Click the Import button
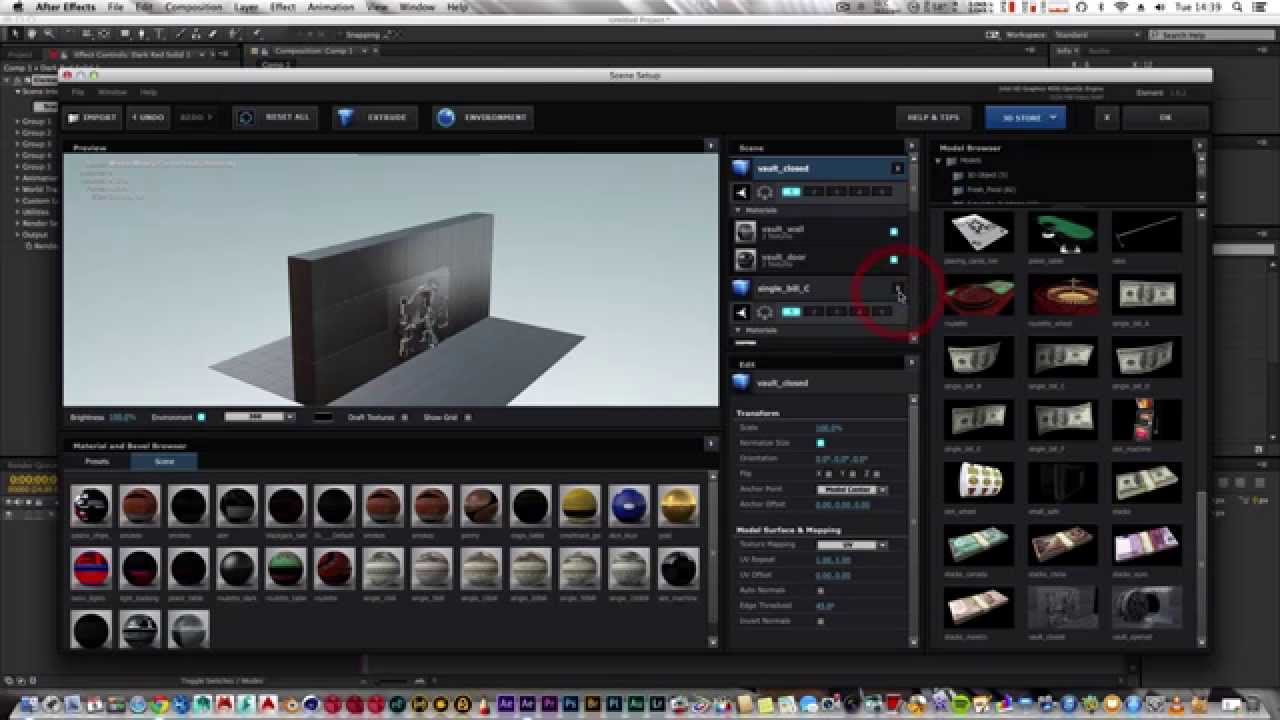This screenshot has height=720, width=1280. (92, 117)
